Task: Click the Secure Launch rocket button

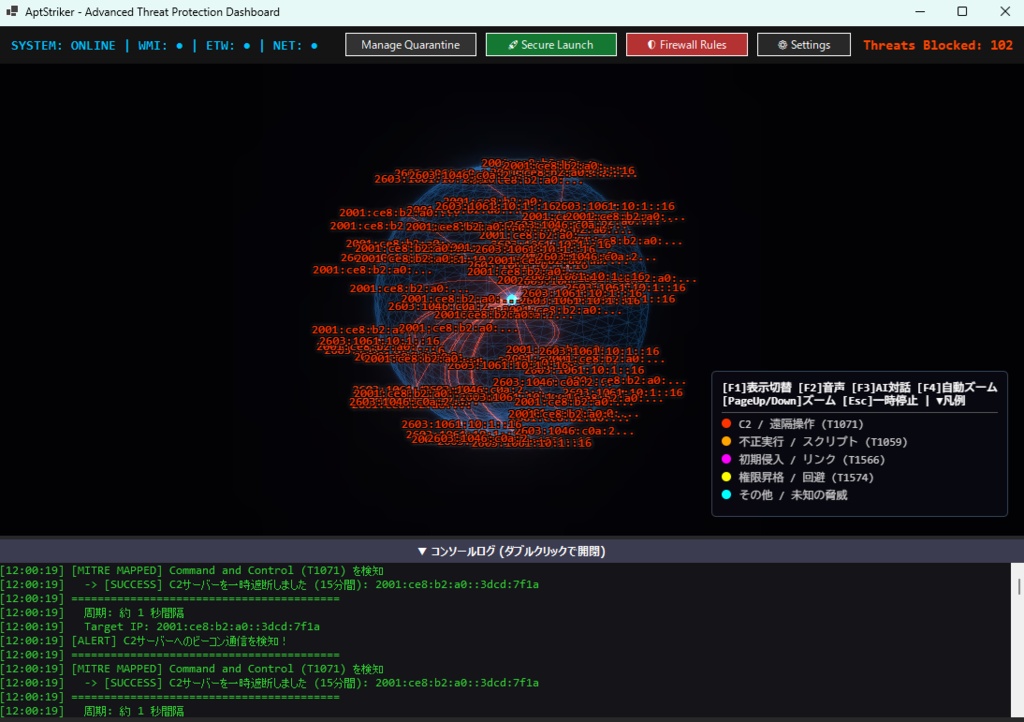Action: coord(551,44)
